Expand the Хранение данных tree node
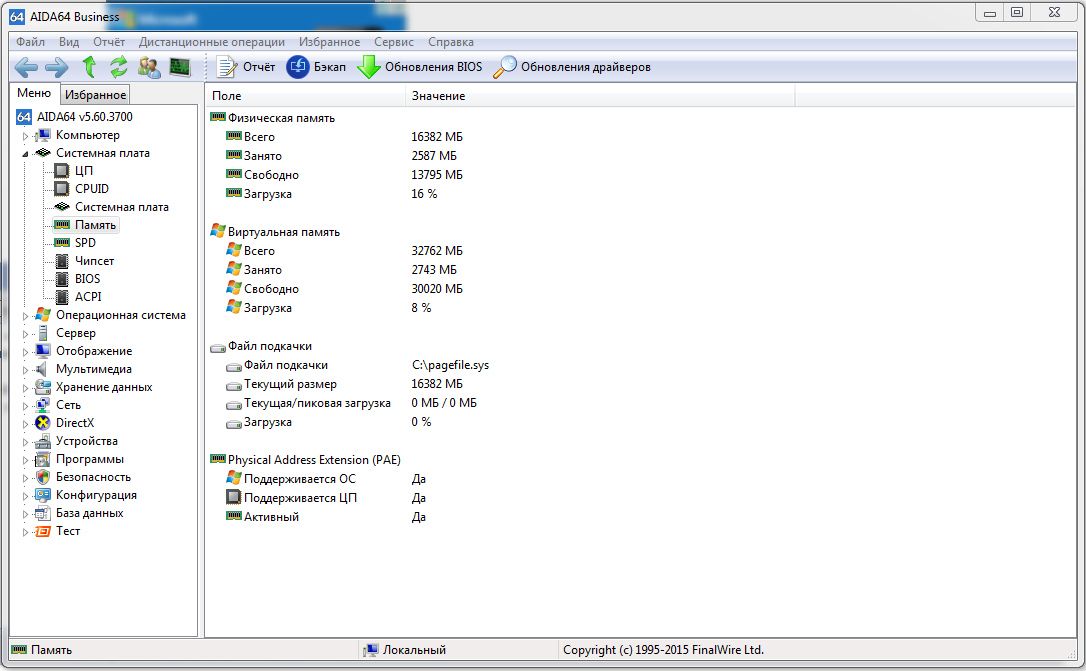Screen dimensions: 1086x671 tap(26, 388)
